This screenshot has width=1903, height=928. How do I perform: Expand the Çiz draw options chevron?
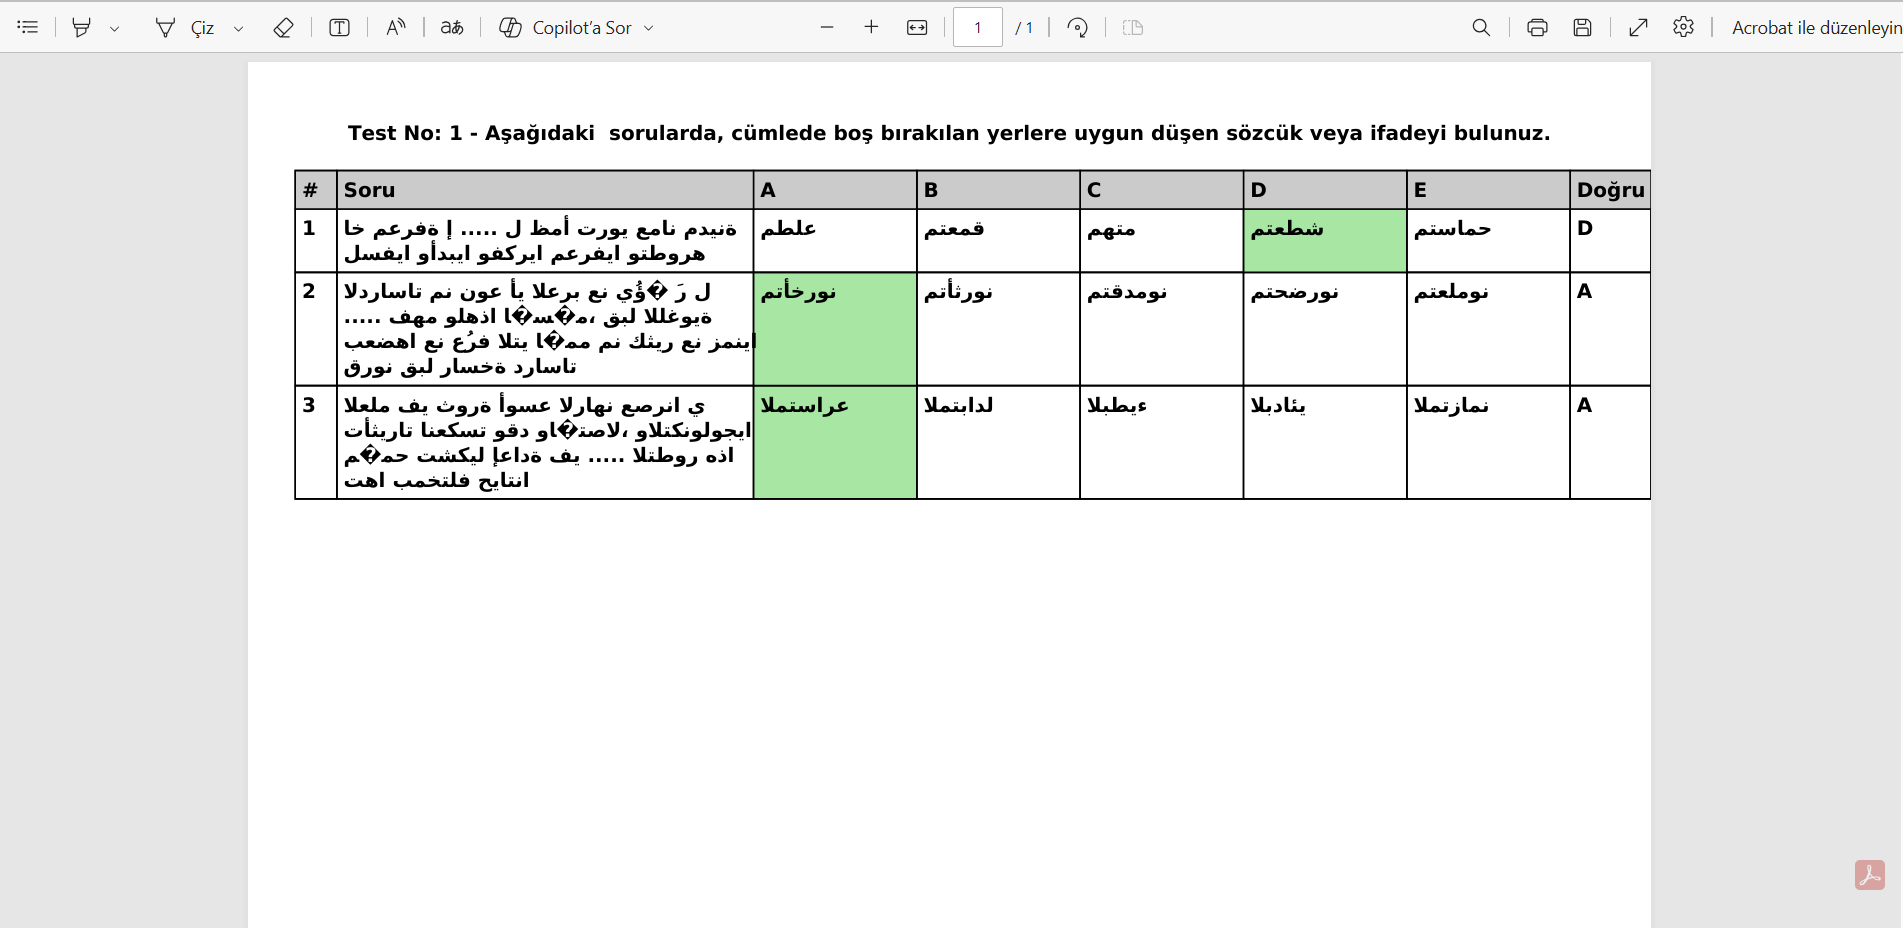coord(239,28)
